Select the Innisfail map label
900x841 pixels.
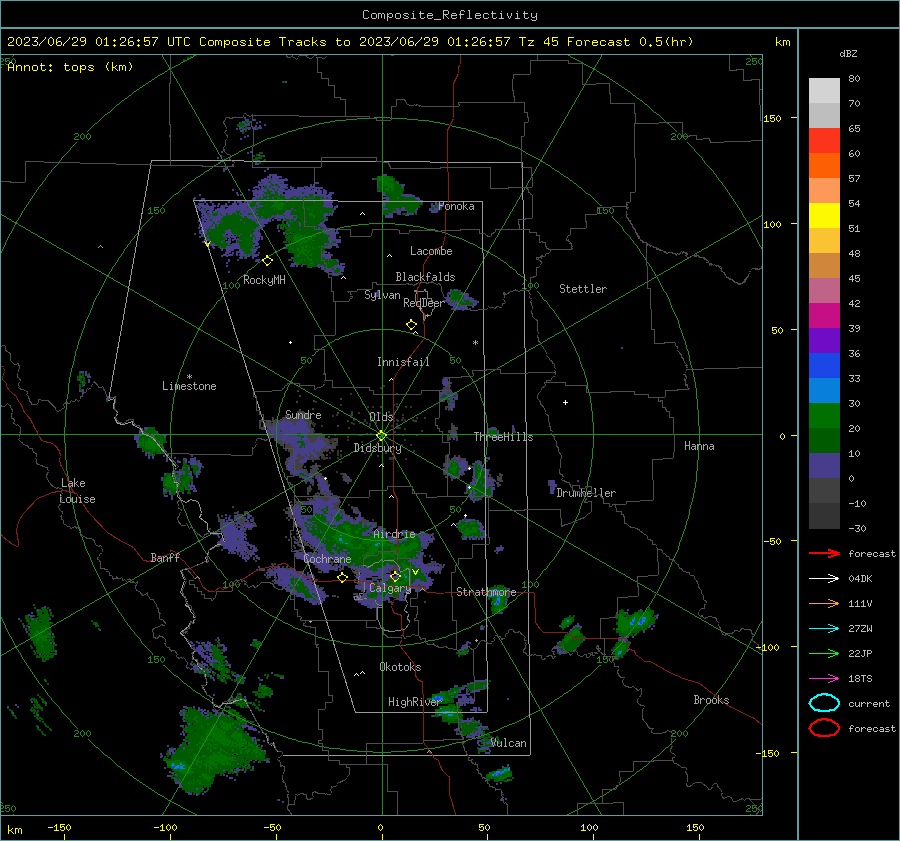coord(403,362)
